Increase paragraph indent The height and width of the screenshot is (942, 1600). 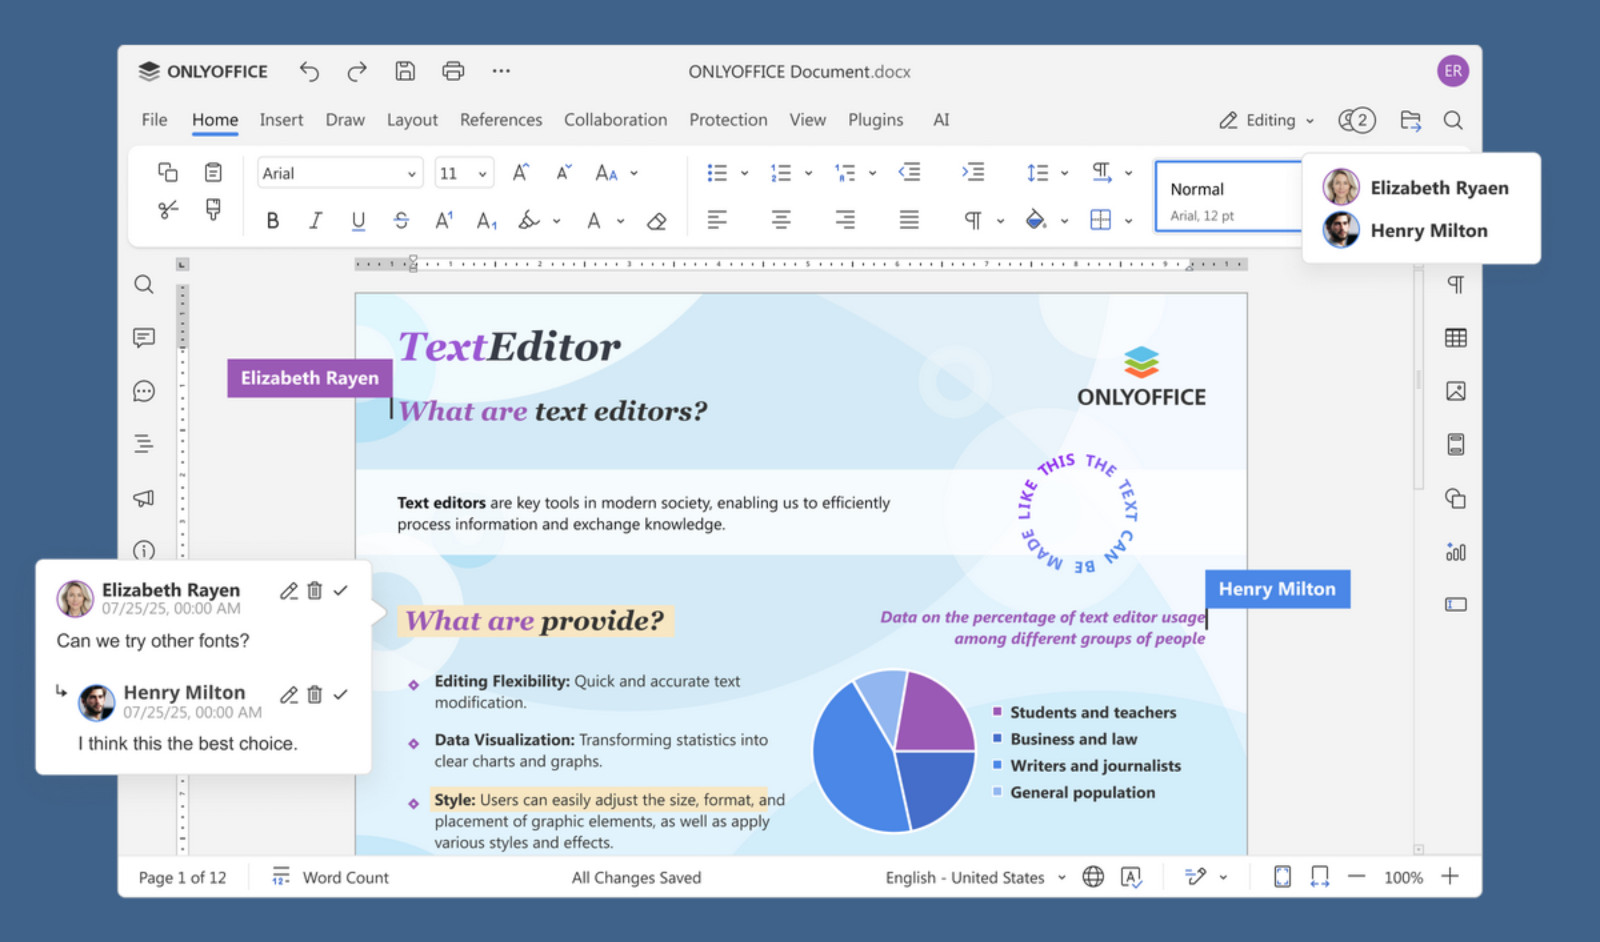pos(973,172)
